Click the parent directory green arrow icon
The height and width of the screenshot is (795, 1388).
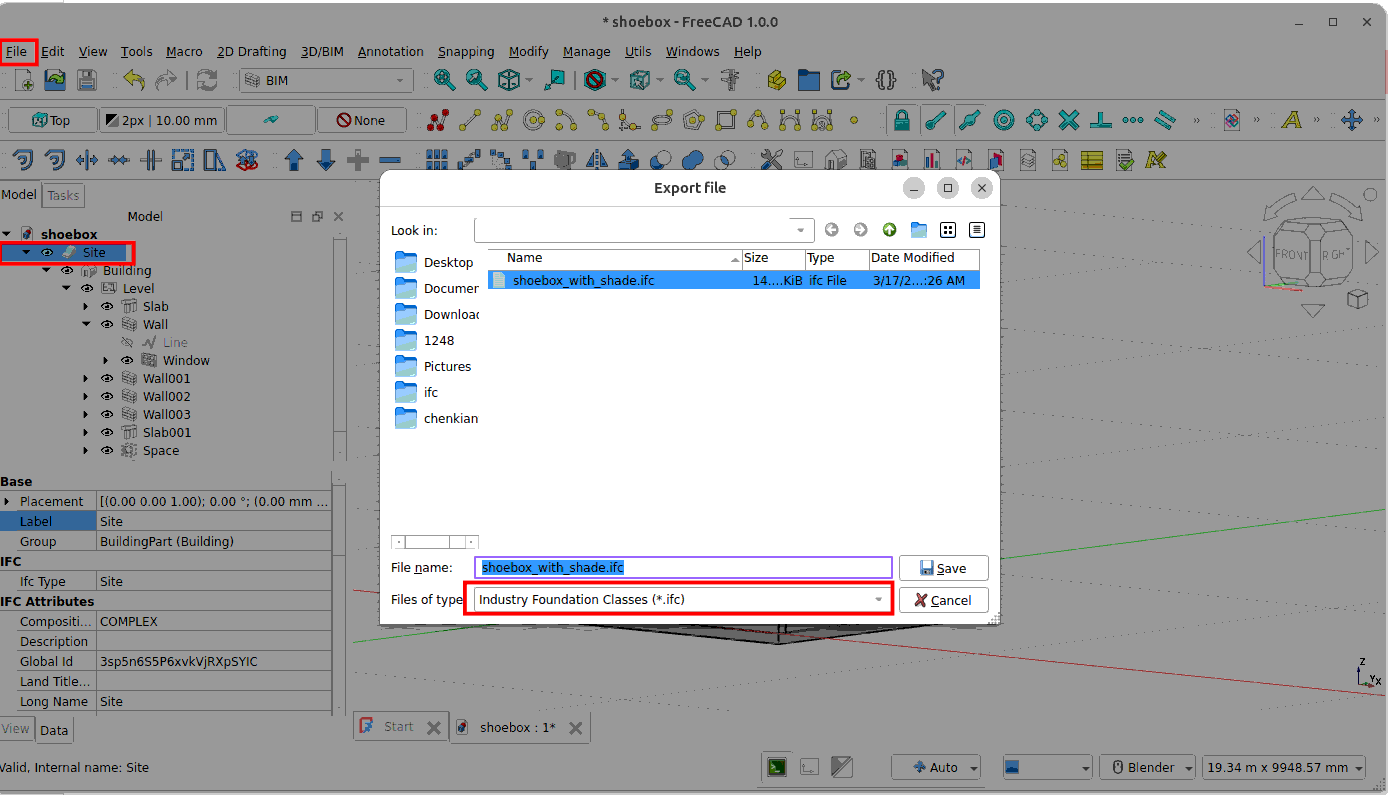pyautogui.click(x=889, y=230)
